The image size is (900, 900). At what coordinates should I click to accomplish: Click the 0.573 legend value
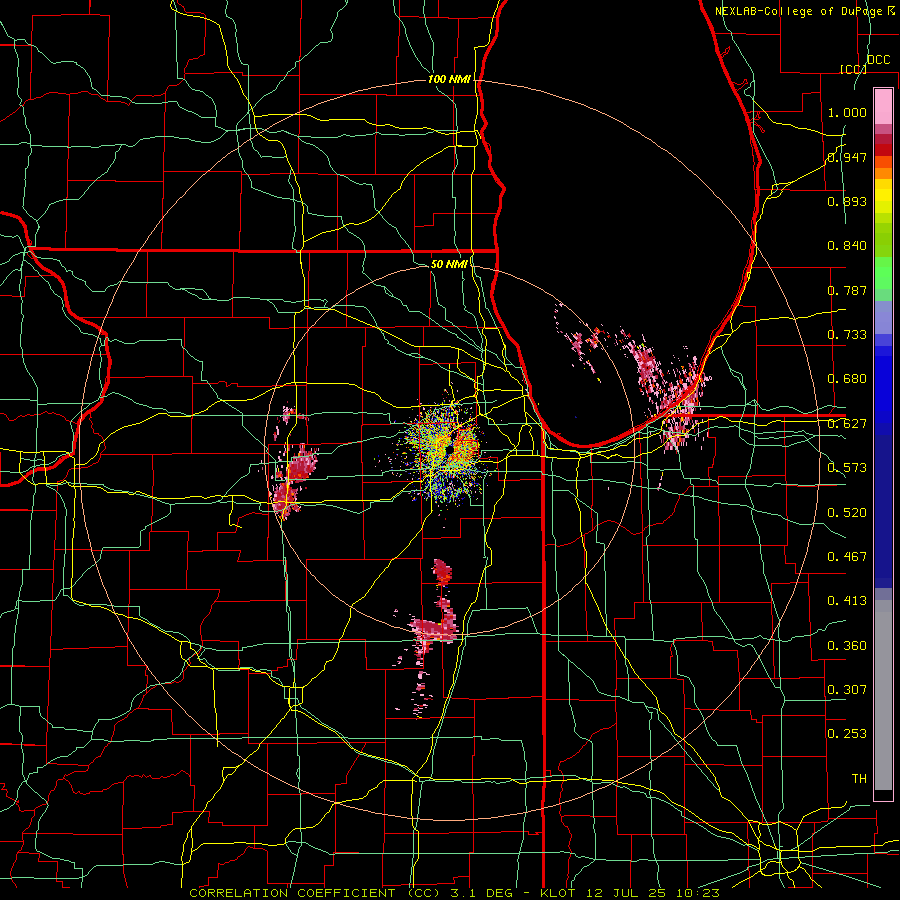coord(847,468)
